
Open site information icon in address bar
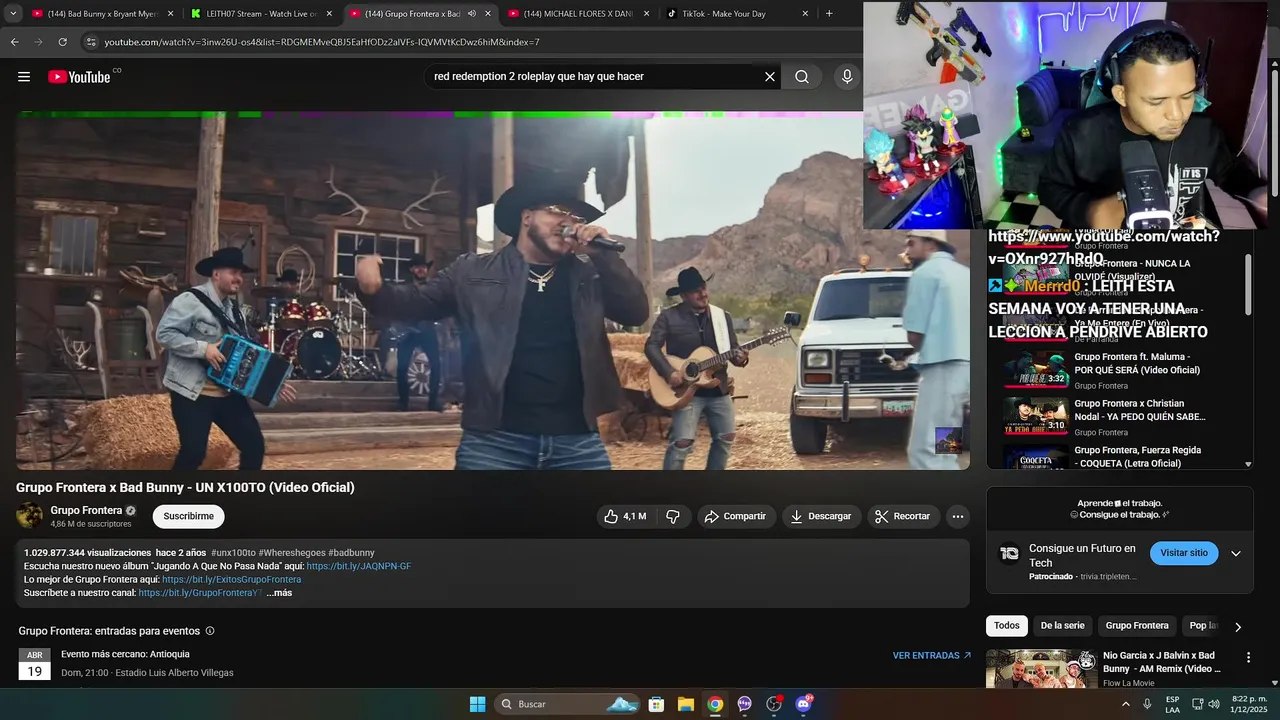(x=91, y=42)
